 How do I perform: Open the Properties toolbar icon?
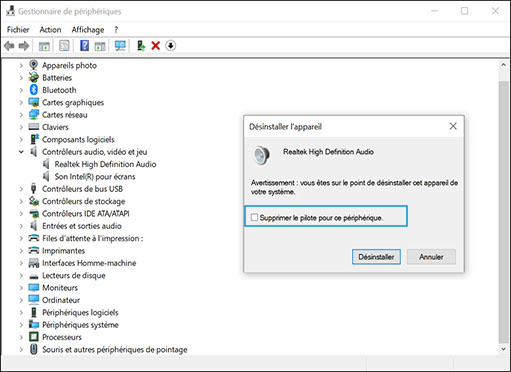pos(64,46)
